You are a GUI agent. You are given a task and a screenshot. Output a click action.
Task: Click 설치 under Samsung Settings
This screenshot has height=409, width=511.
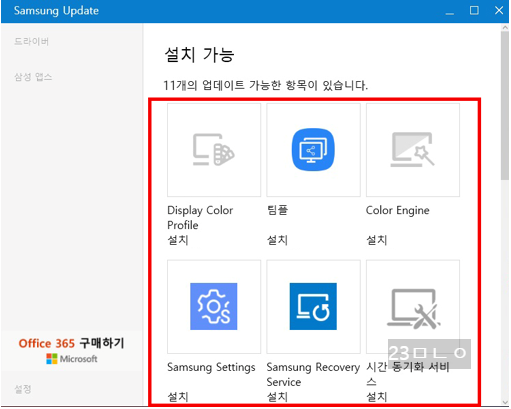tap(178, 397)
